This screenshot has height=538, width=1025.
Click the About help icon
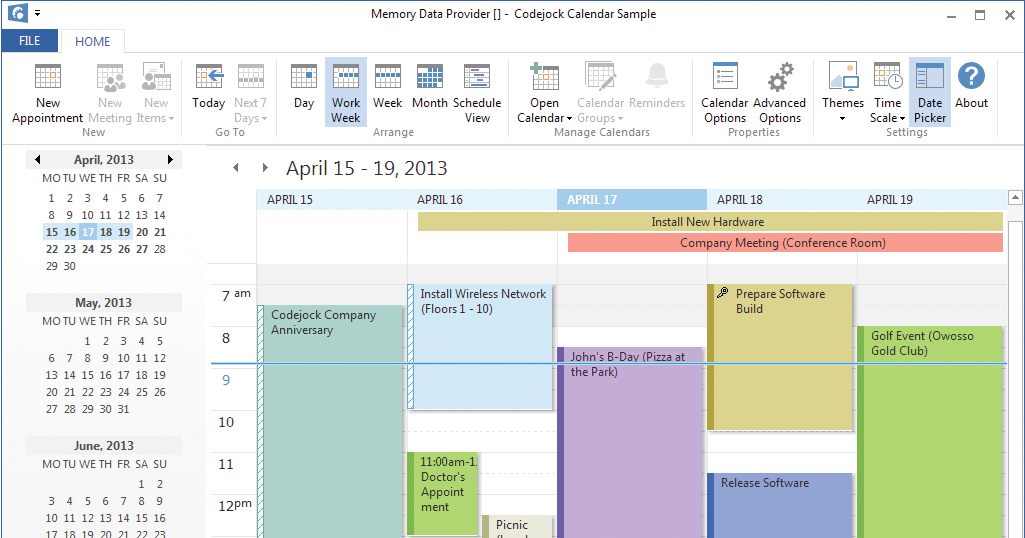pos(971,78)
